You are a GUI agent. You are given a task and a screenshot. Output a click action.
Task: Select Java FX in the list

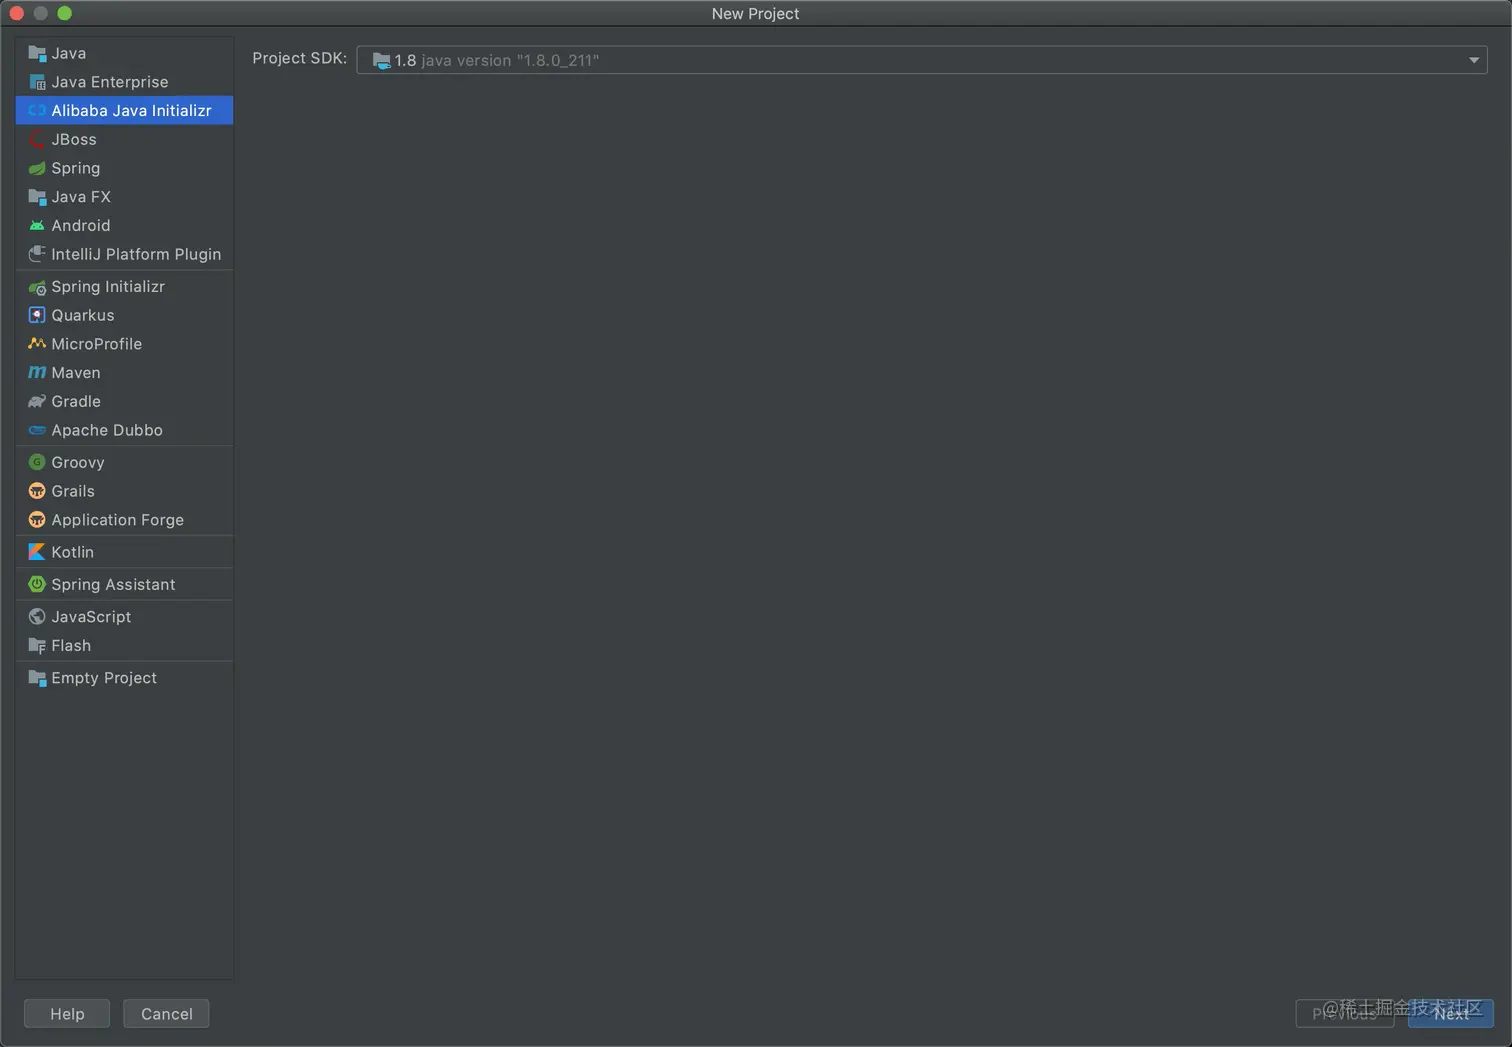point(124,197)
